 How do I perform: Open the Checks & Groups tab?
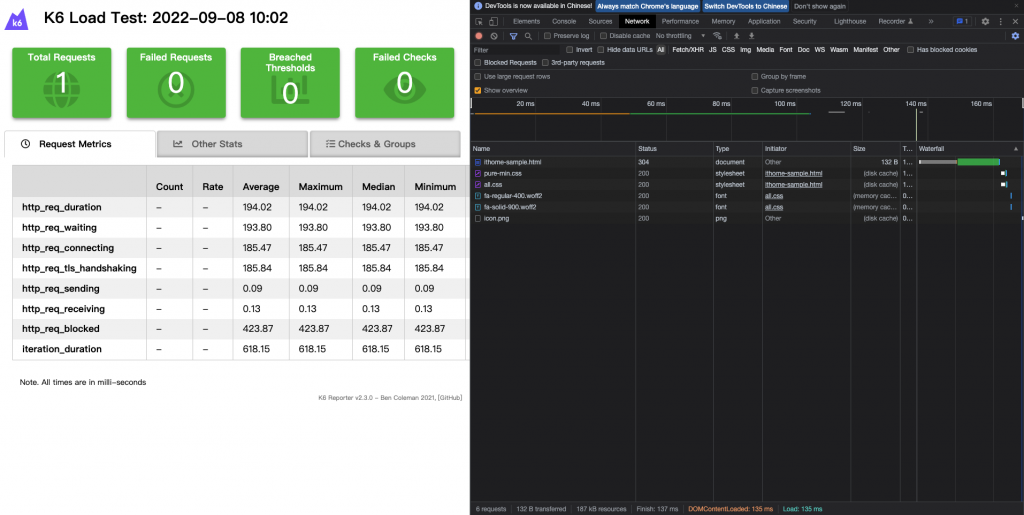point(385,144)
